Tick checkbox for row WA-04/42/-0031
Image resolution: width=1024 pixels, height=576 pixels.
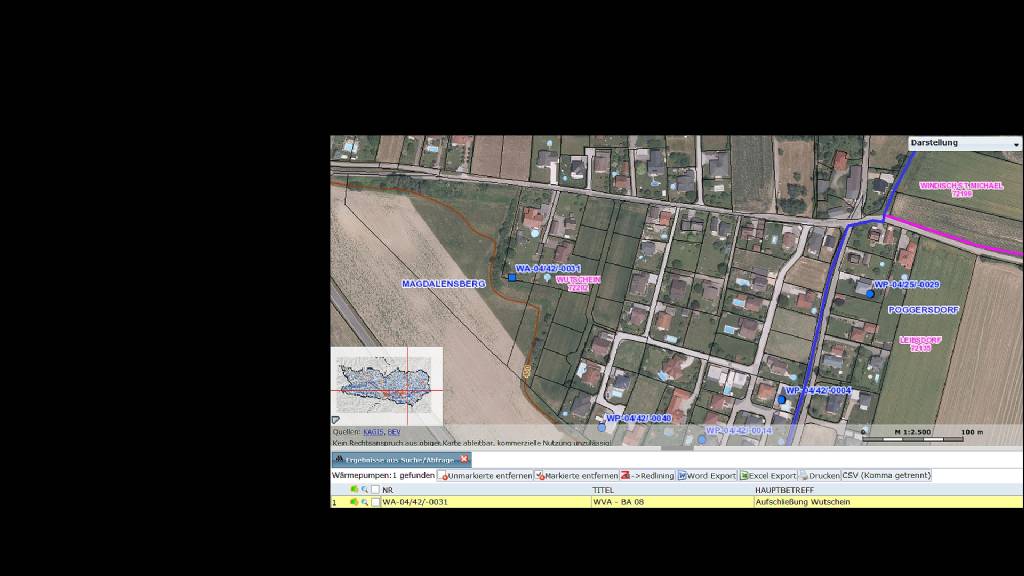click(x=376, y=502)
